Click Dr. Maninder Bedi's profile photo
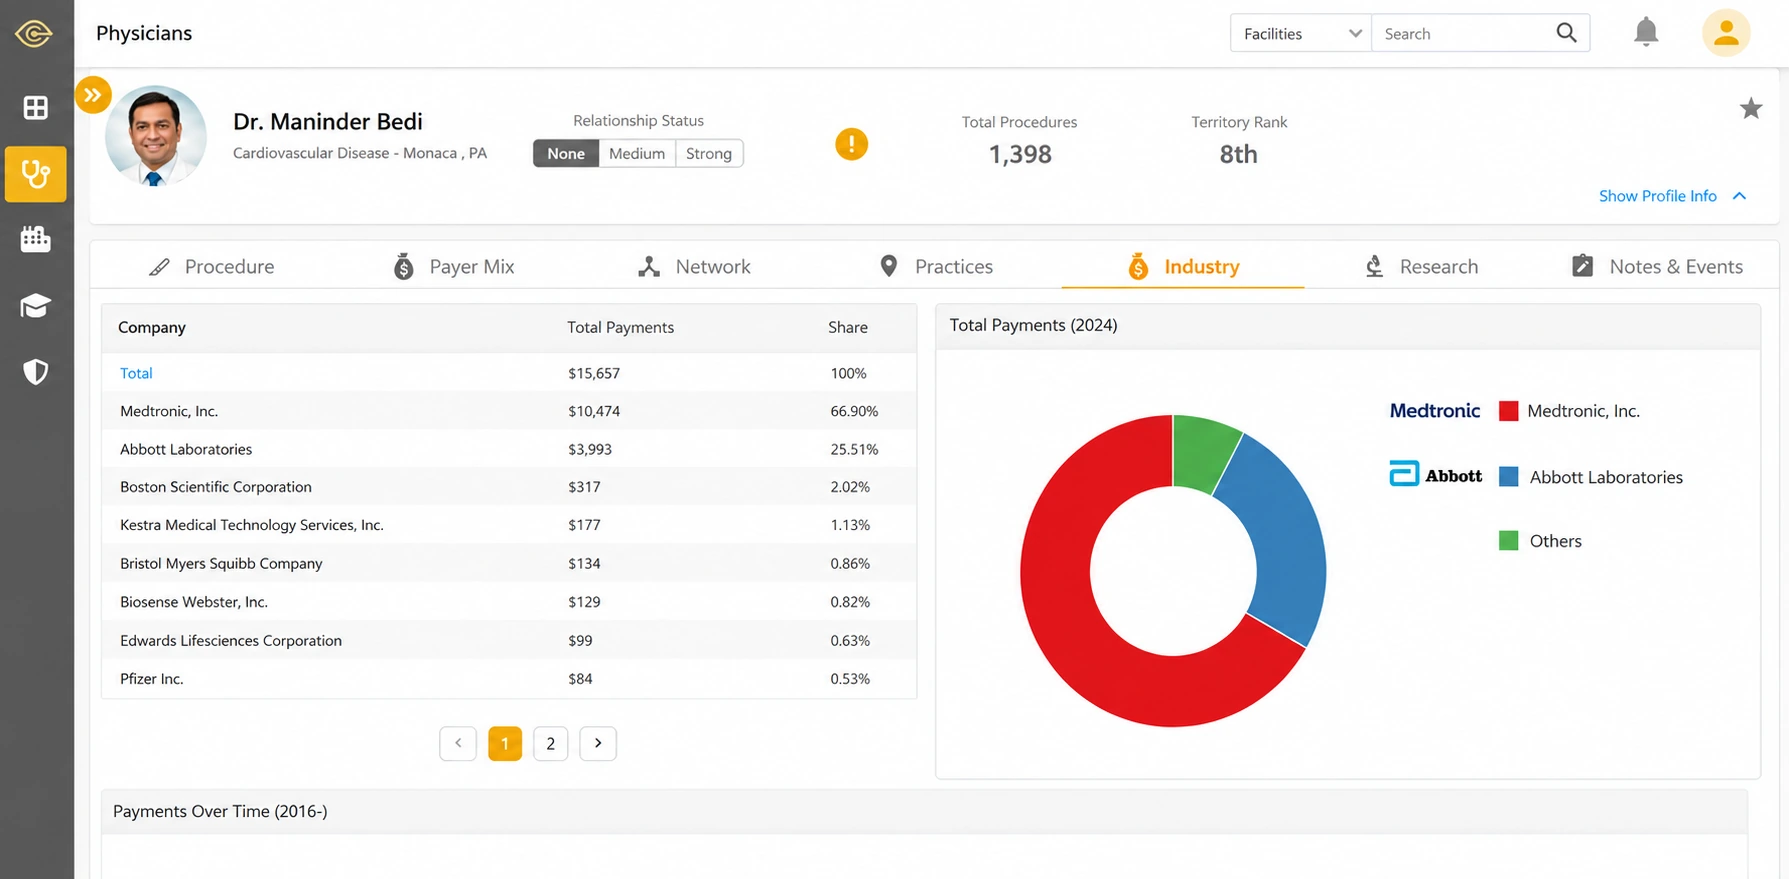This screenshot has height=879, width=1789. 156,136
